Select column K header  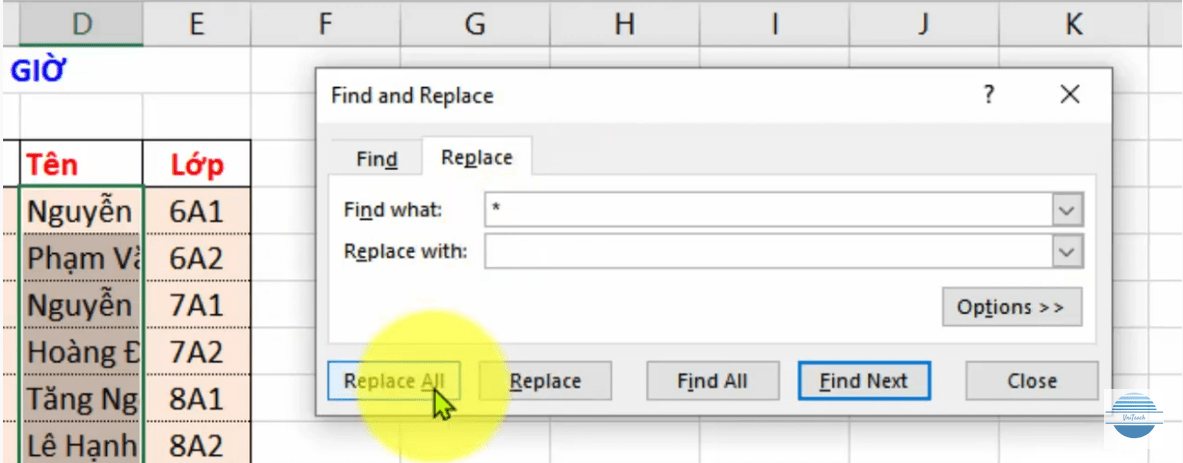tap(1073, 23)
